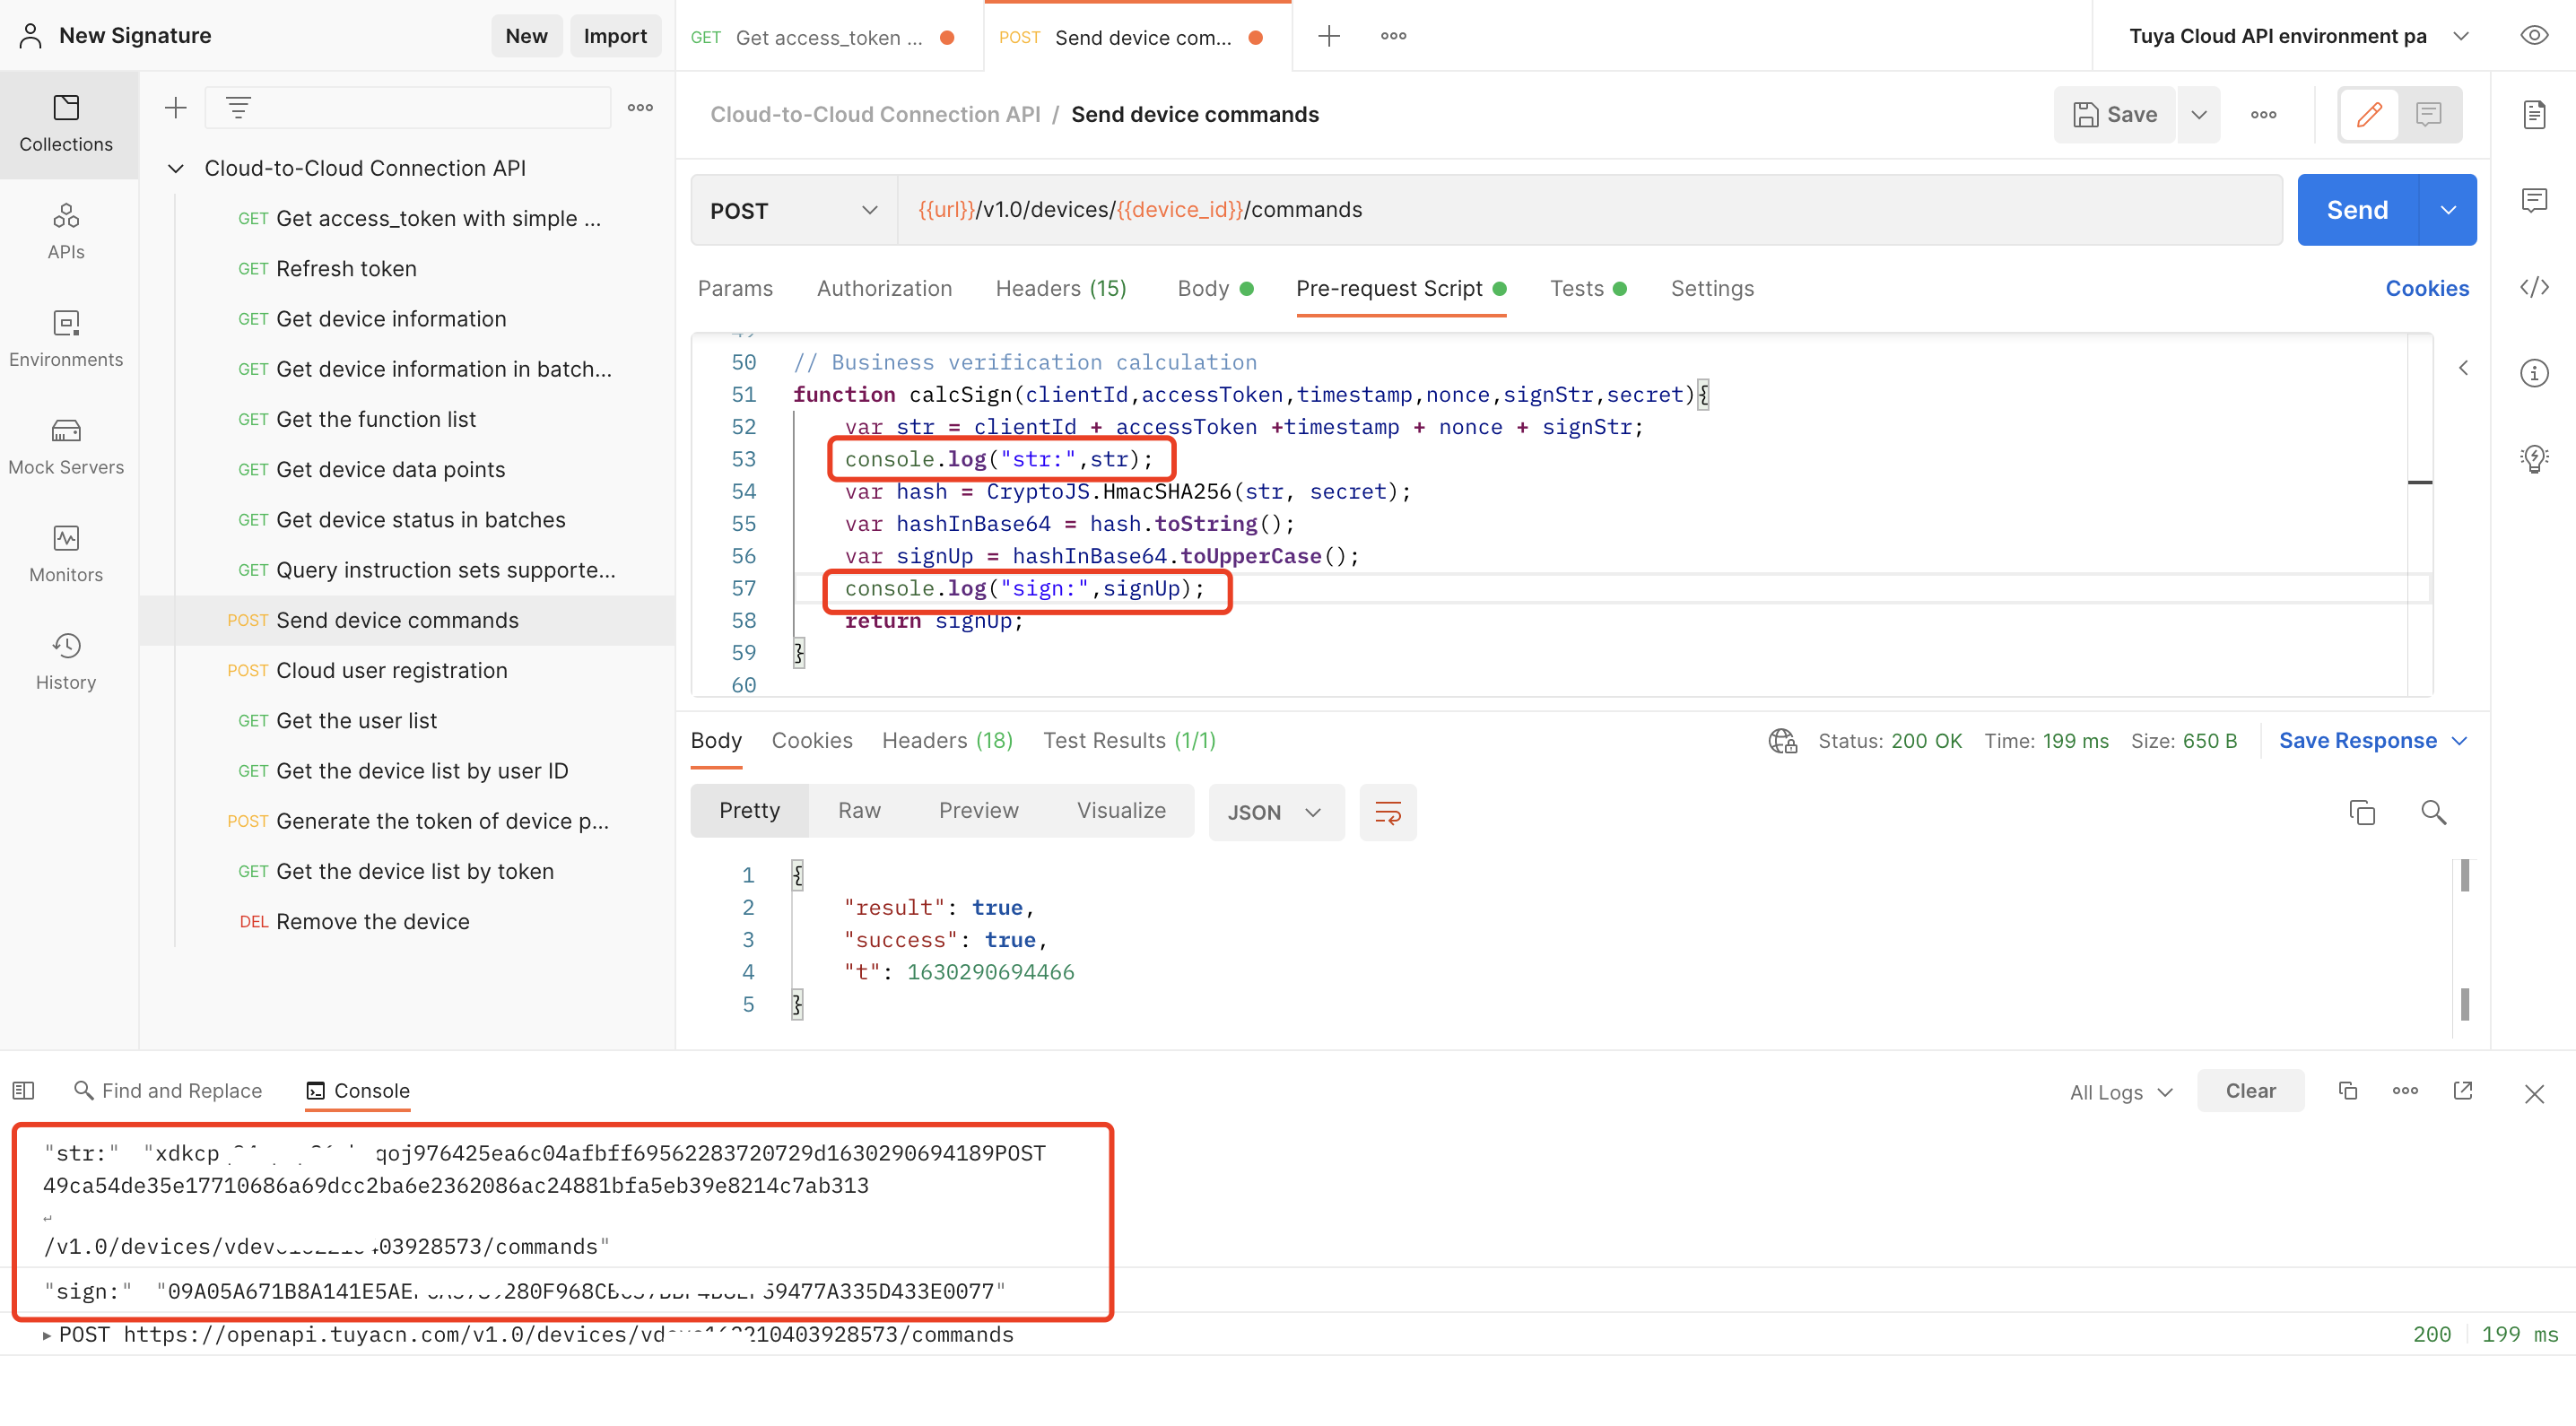Open the Collections sidebar panel
This screenshot has width=2576, height=1426.
click(x=66, y=124)
